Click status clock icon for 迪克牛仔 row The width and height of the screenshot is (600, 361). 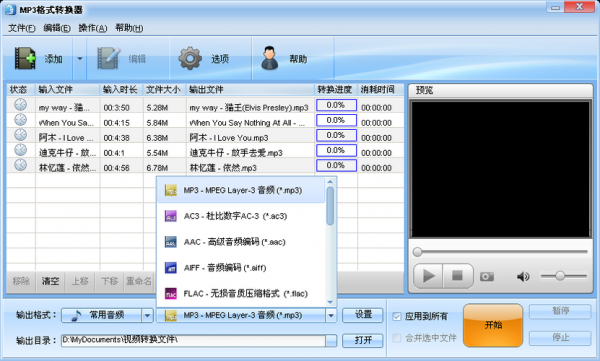(20, 150)
